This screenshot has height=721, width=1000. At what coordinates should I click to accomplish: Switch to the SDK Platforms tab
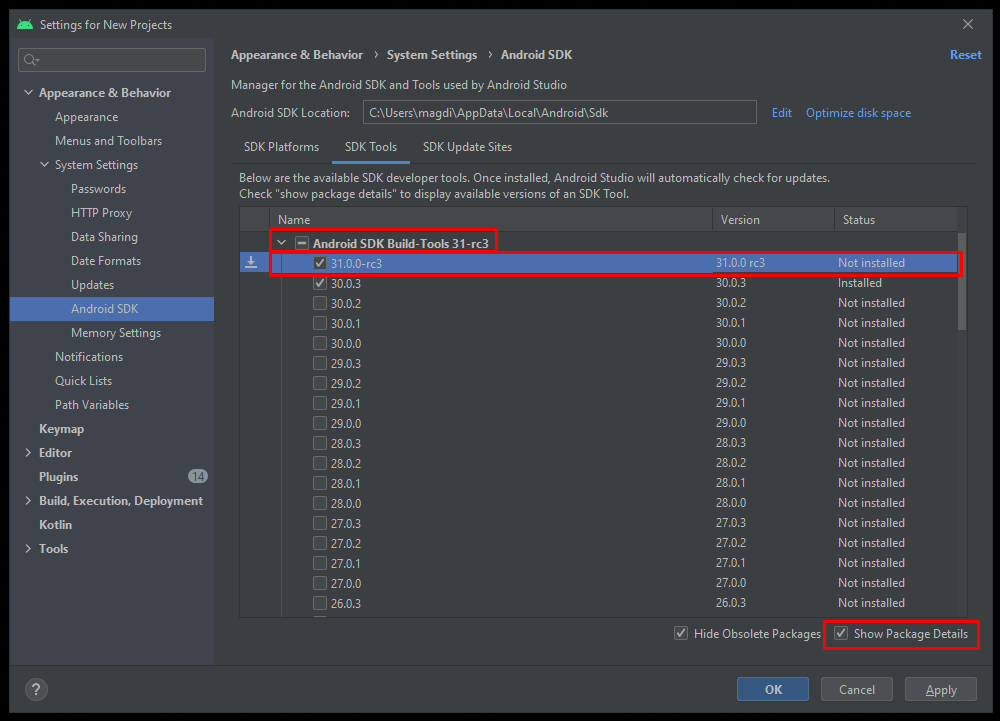(x=281, y=147)
